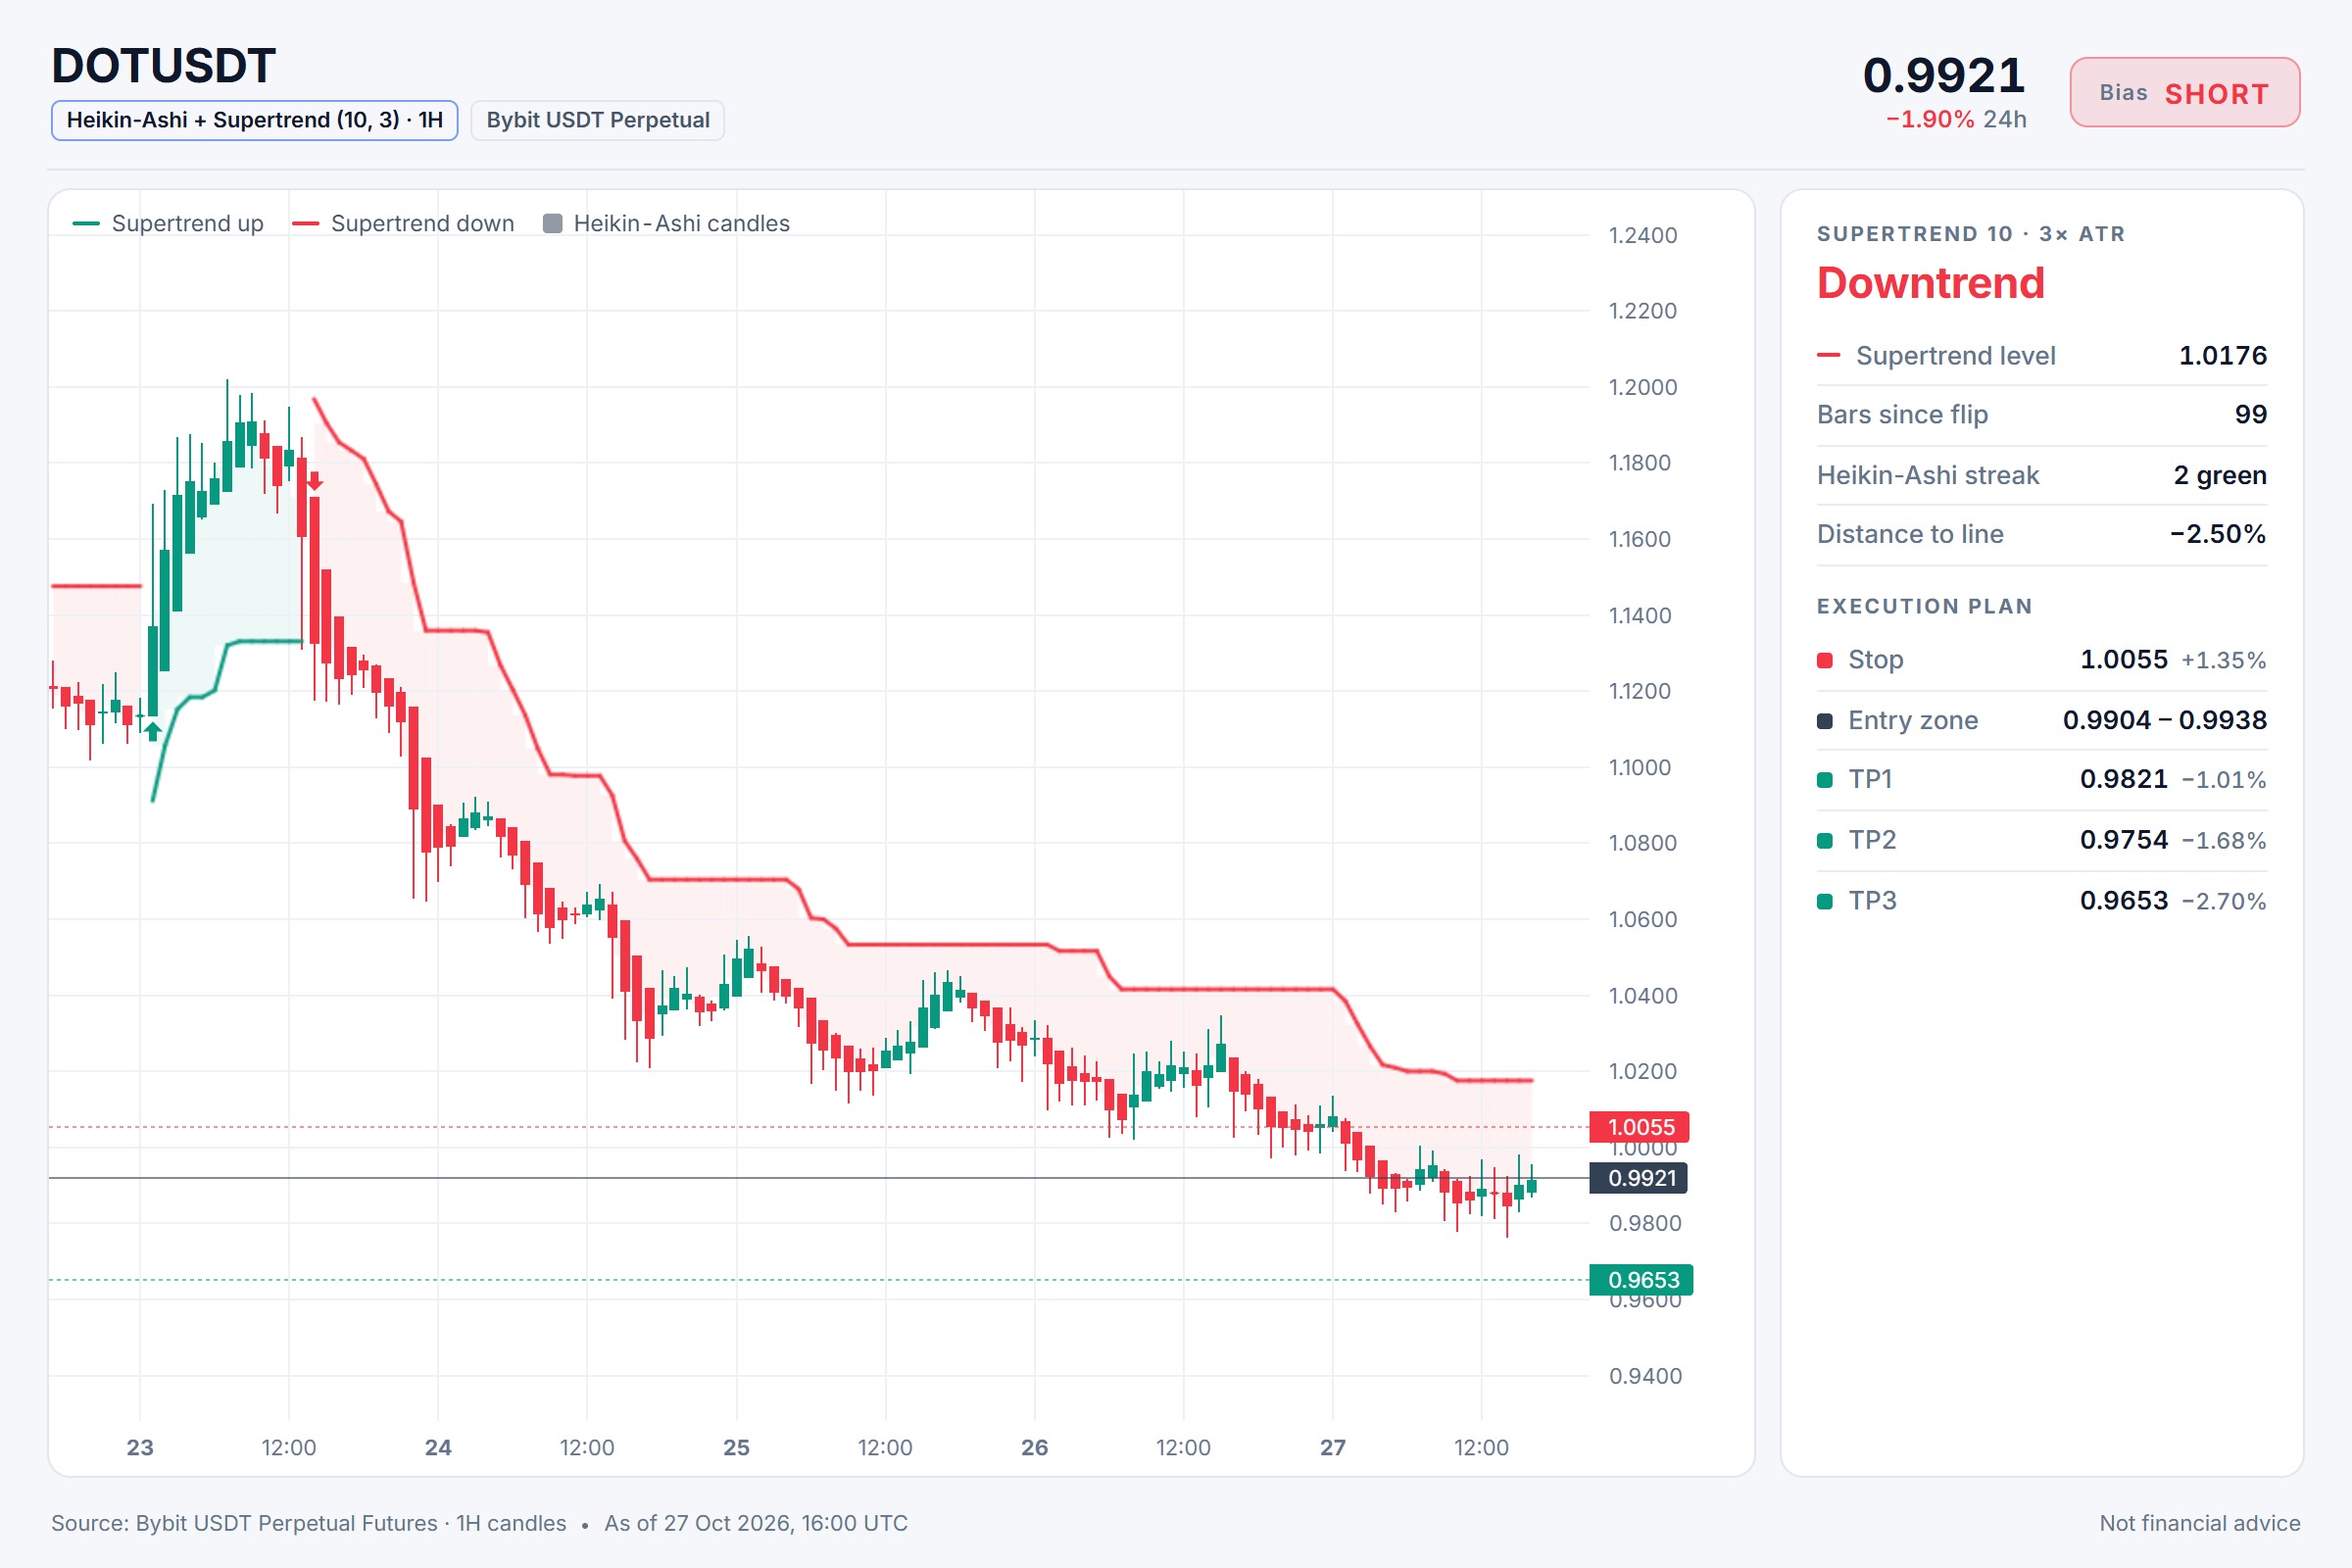2352x1568 pixels.
Task: Click the dark Entry zone square marker
Action: (x=1825, y=721)
